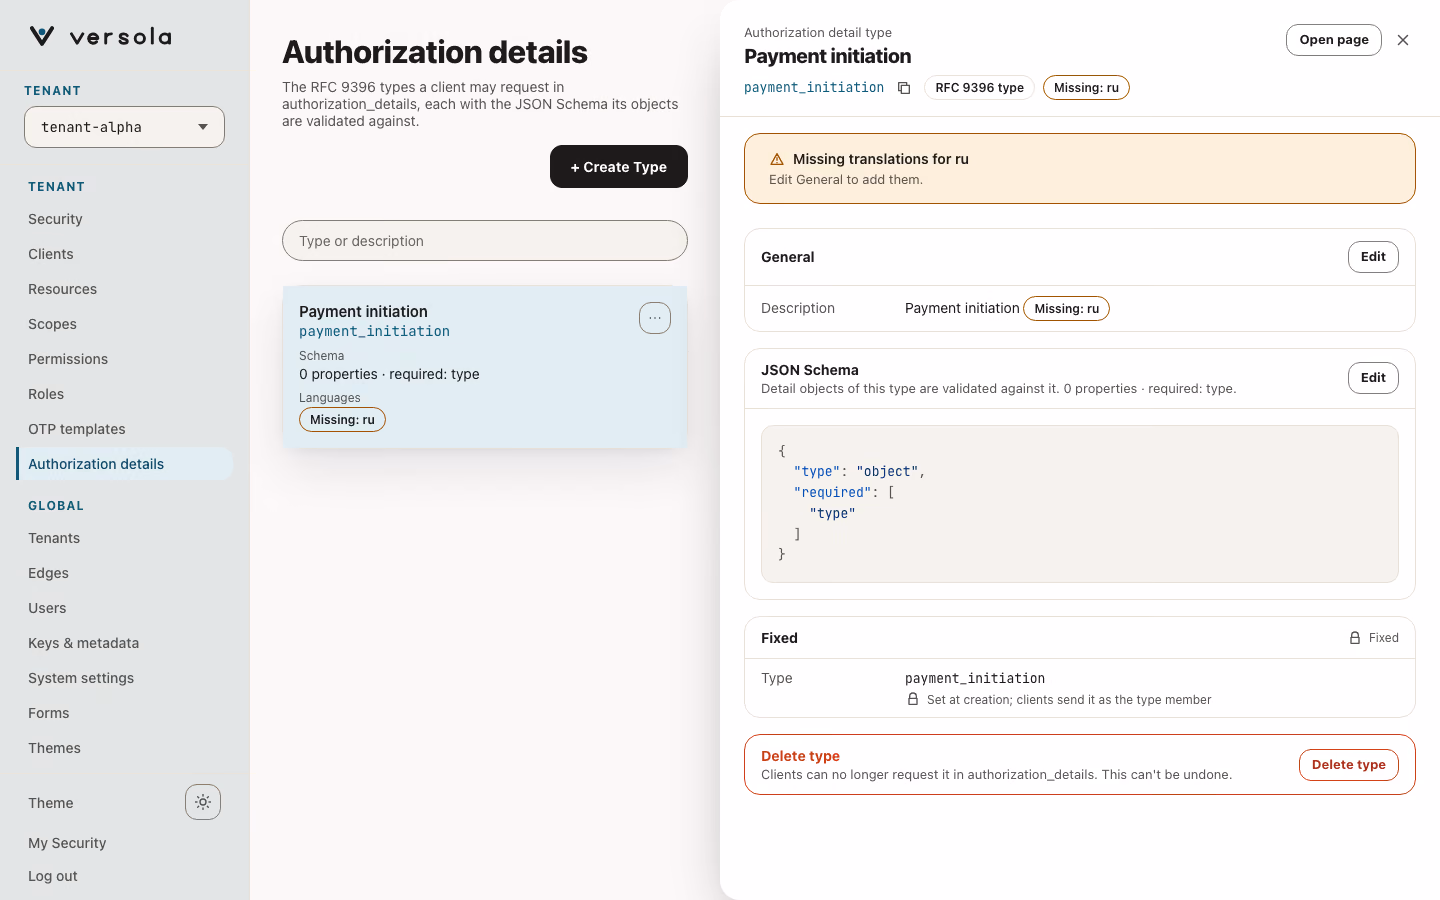Click the payment_initiation value in Fixed section
The height and width of the screenshot is (900, 1440).
(975, 678)
